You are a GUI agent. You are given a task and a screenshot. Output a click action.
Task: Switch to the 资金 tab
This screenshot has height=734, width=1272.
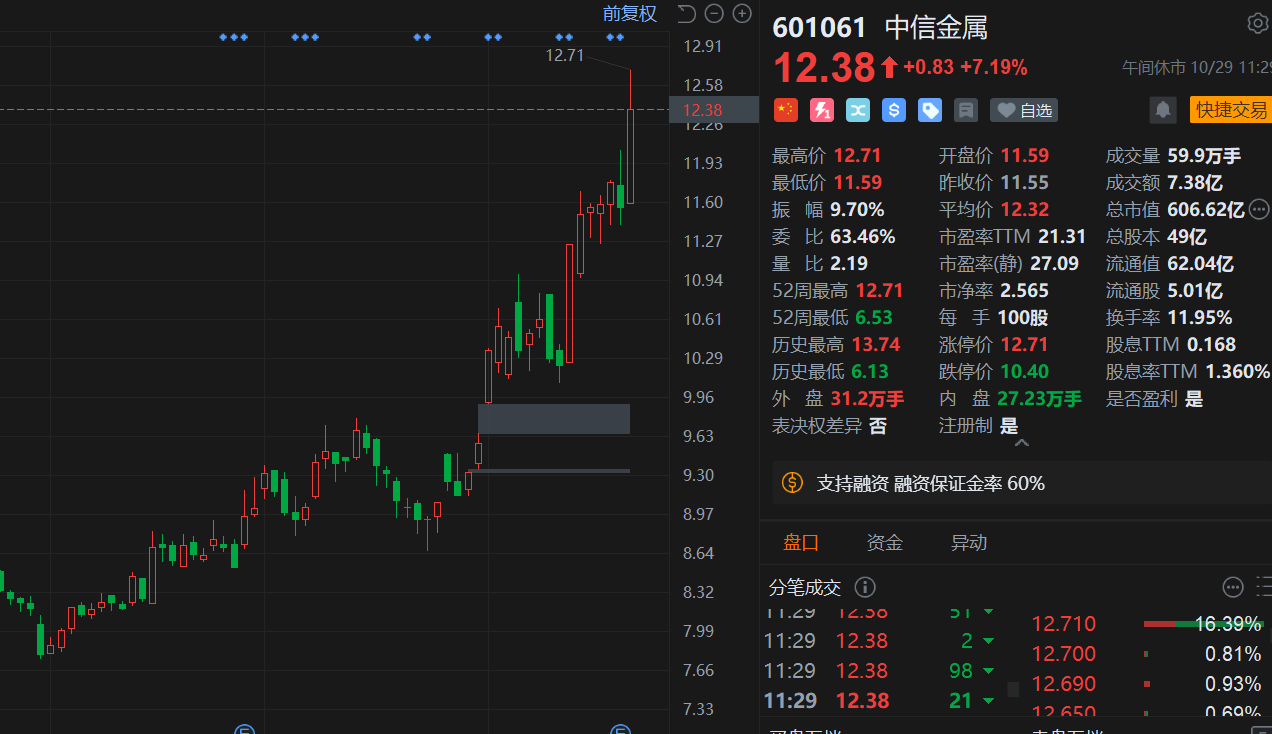coord(884,543)
